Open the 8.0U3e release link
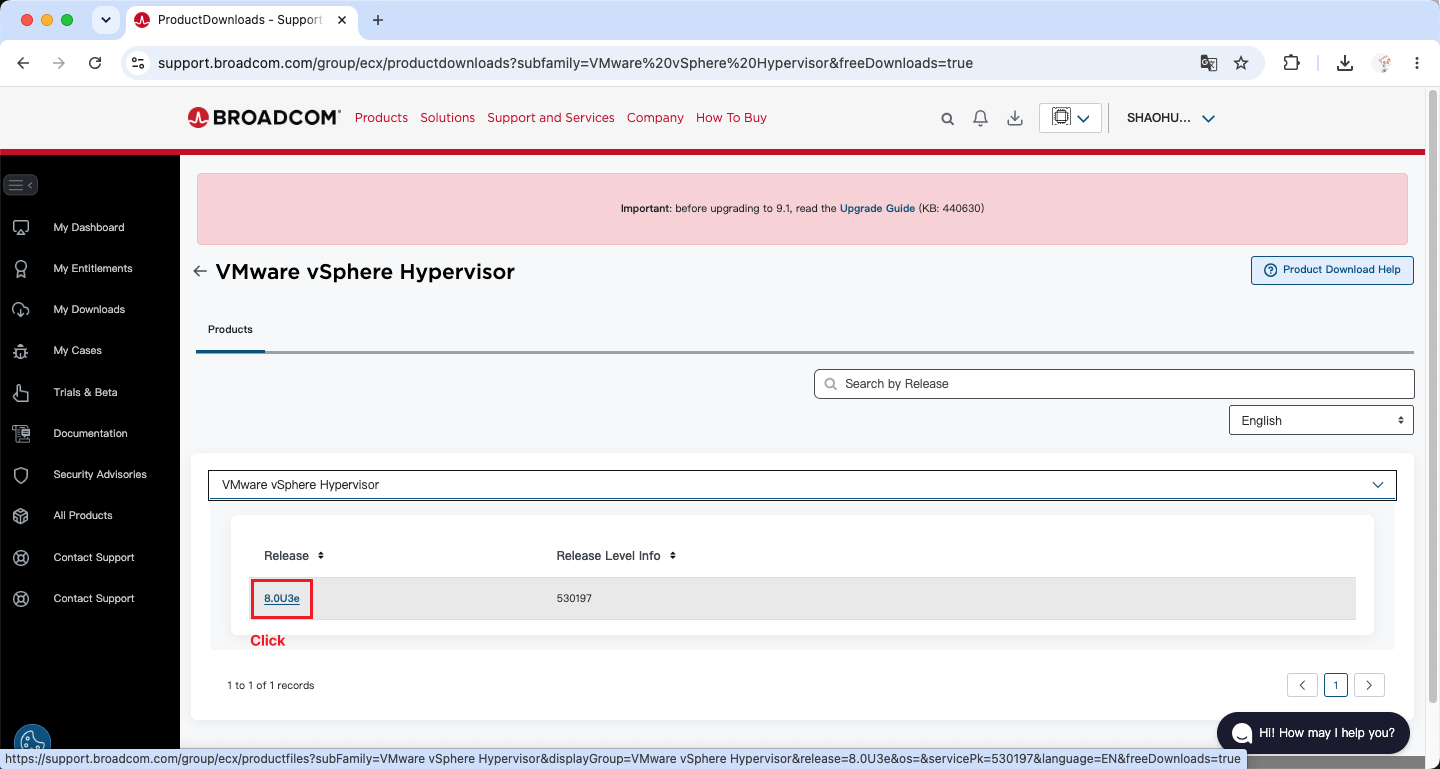This screenshot has height=769, width=1440. 282,598
